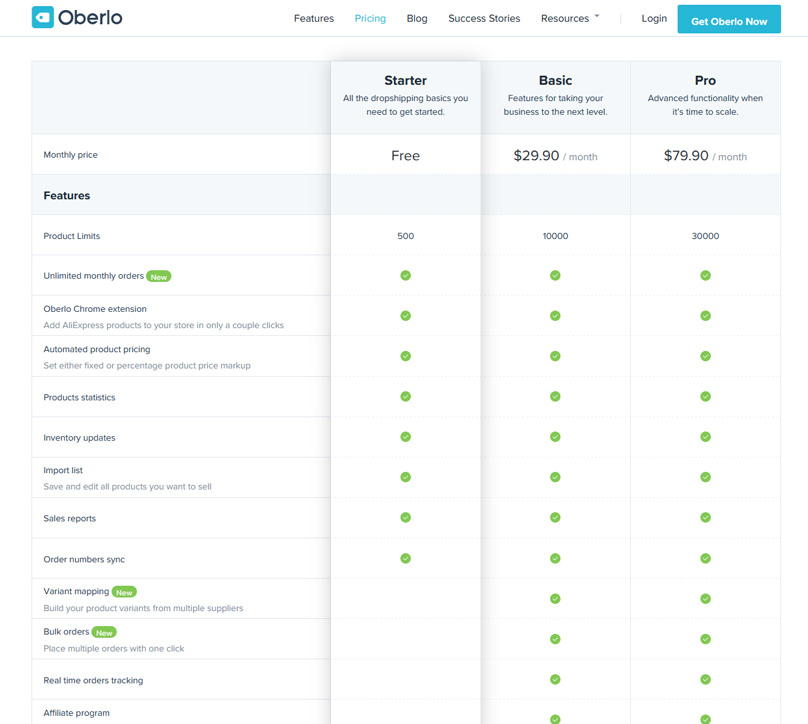This screenshot has width=808, height=724.
Task: Click Basic checkmark for Real time orders tracking
Action: point(555,679)
